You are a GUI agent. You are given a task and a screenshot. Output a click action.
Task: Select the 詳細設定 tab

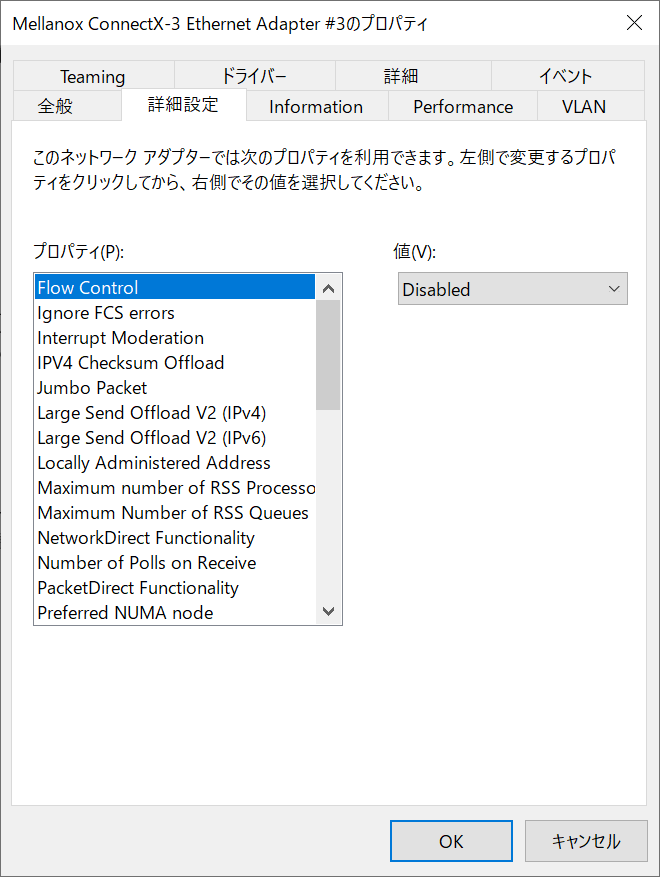[183, 105]
